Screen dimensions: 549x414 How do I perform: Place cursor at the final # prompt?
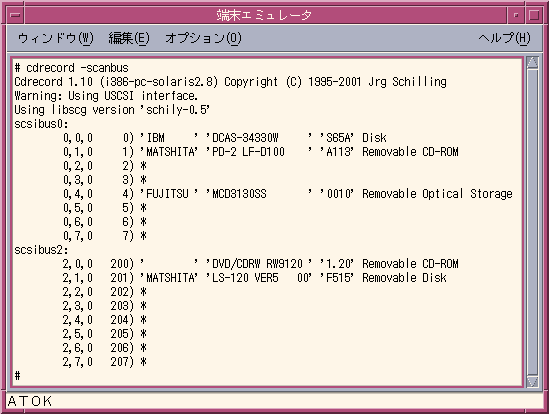pyautogui.click(x=17, y=376)
